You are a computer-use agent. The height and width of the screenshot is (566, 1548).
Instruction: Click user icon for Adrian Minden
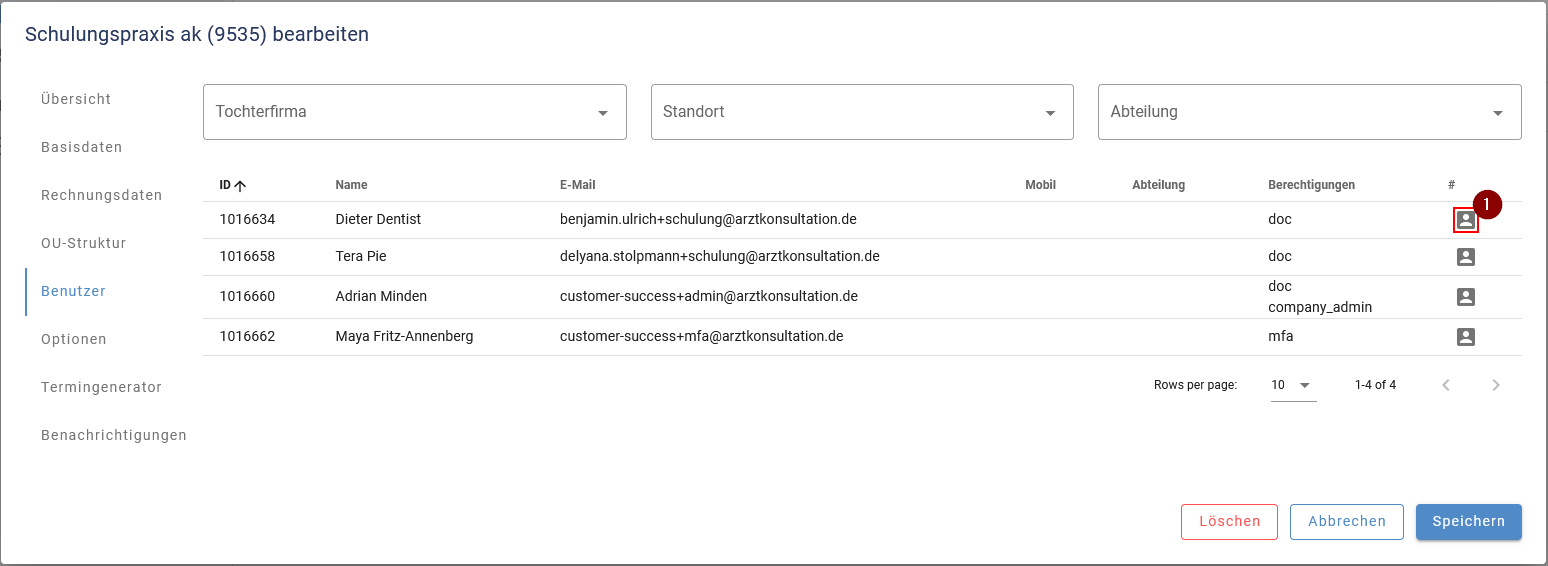coord(1465,297)
